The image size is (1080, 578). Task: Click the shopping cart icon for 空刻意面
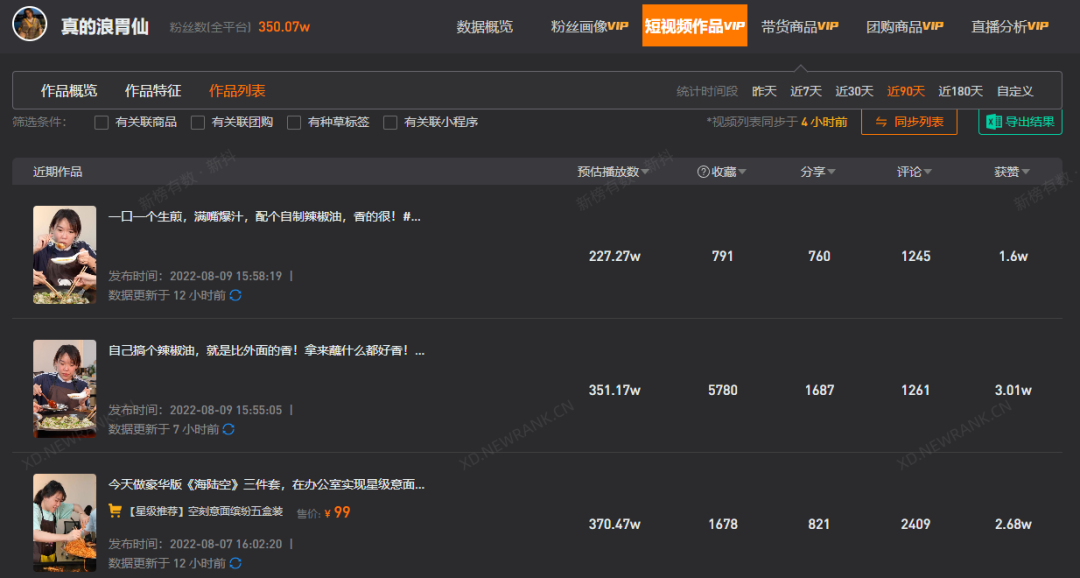tap(115, 511)
